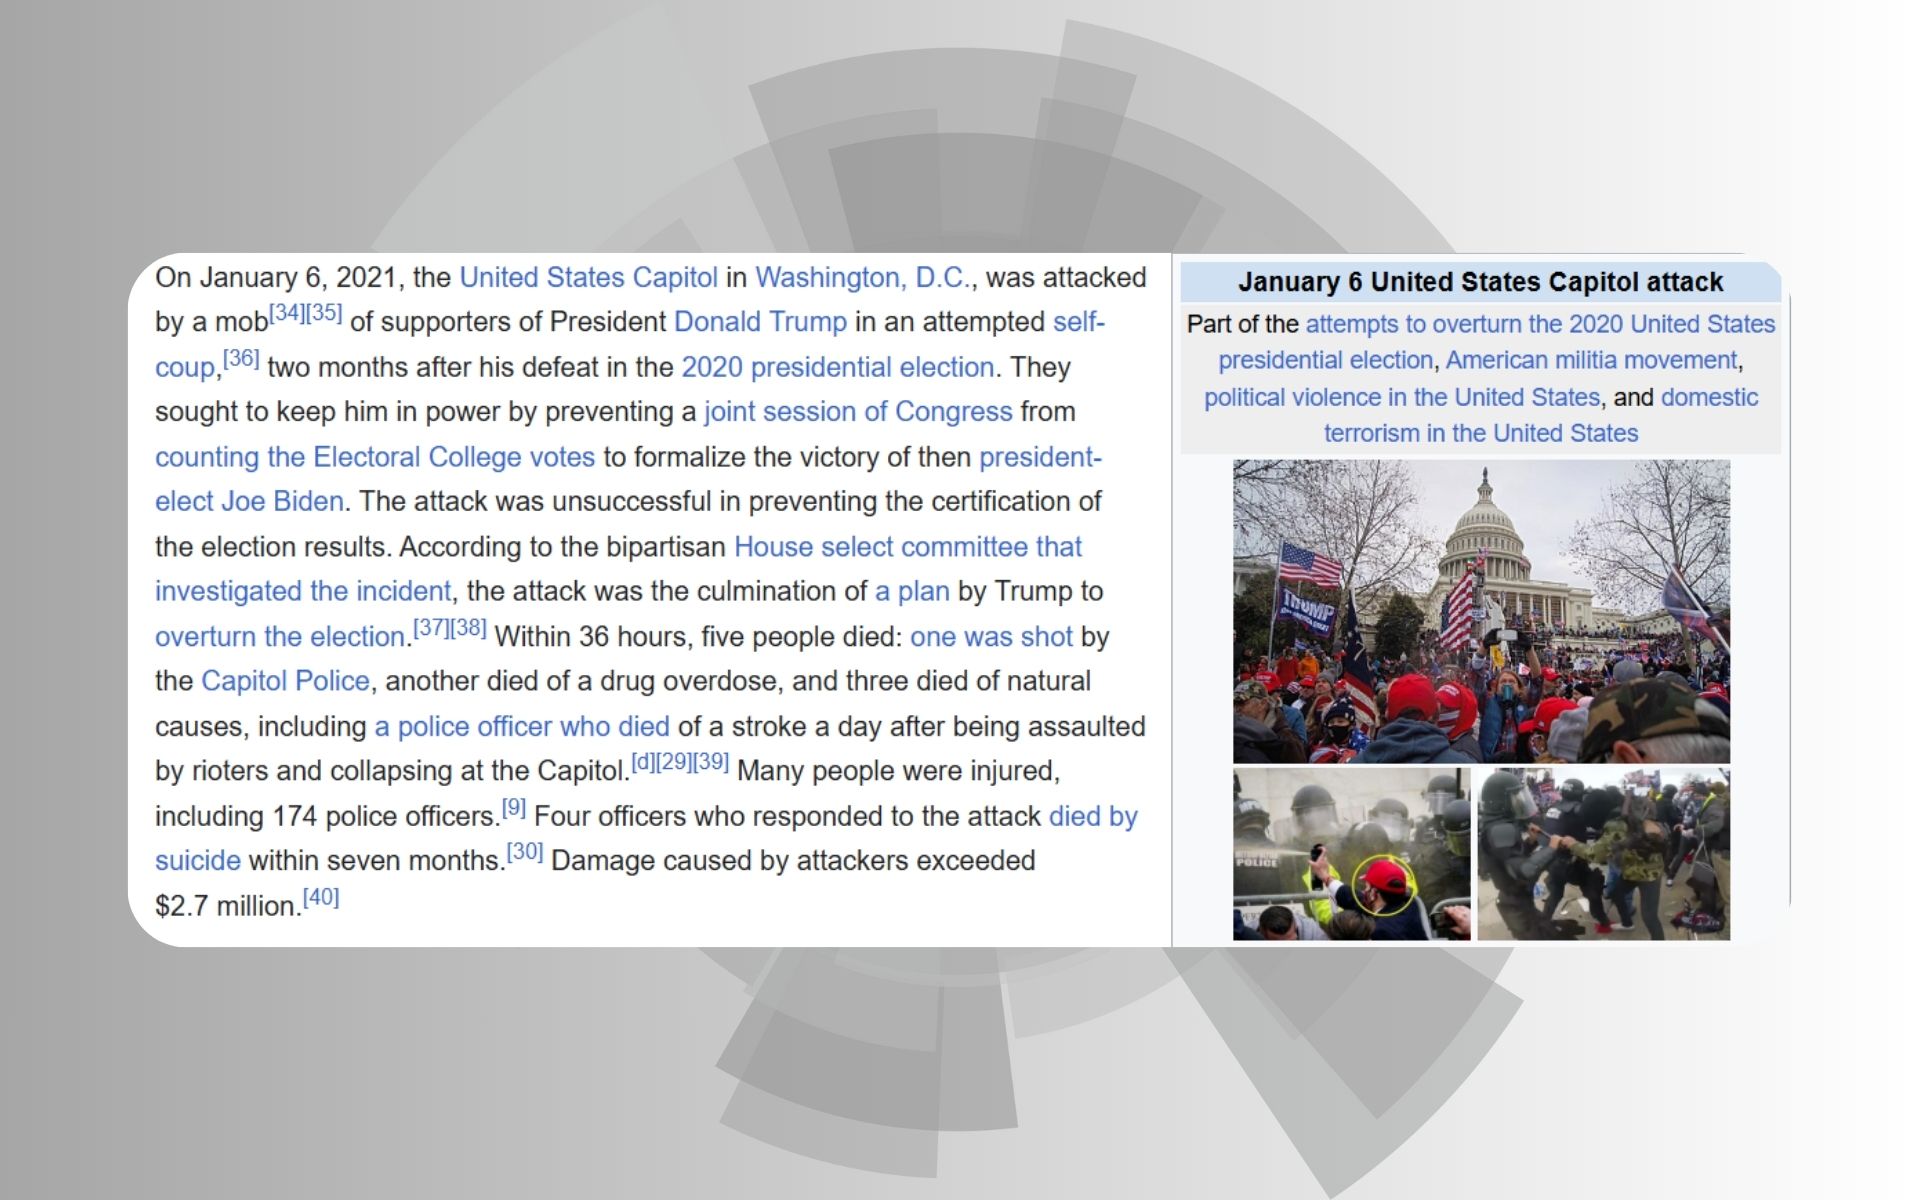This screenshot has height=1200, width=1920.
Task: Open the bottom-right riot clash photo
Action: coord(1603,853)
